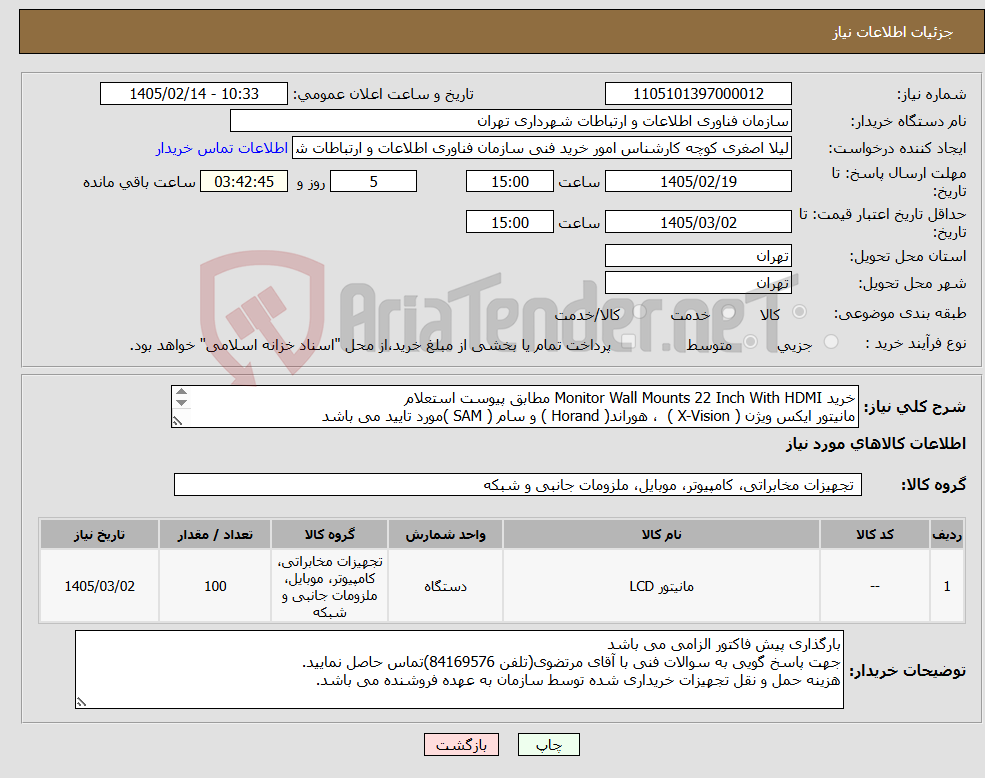Click delivery city field تهران
This screenshot has width=985, height=778.
698,283
